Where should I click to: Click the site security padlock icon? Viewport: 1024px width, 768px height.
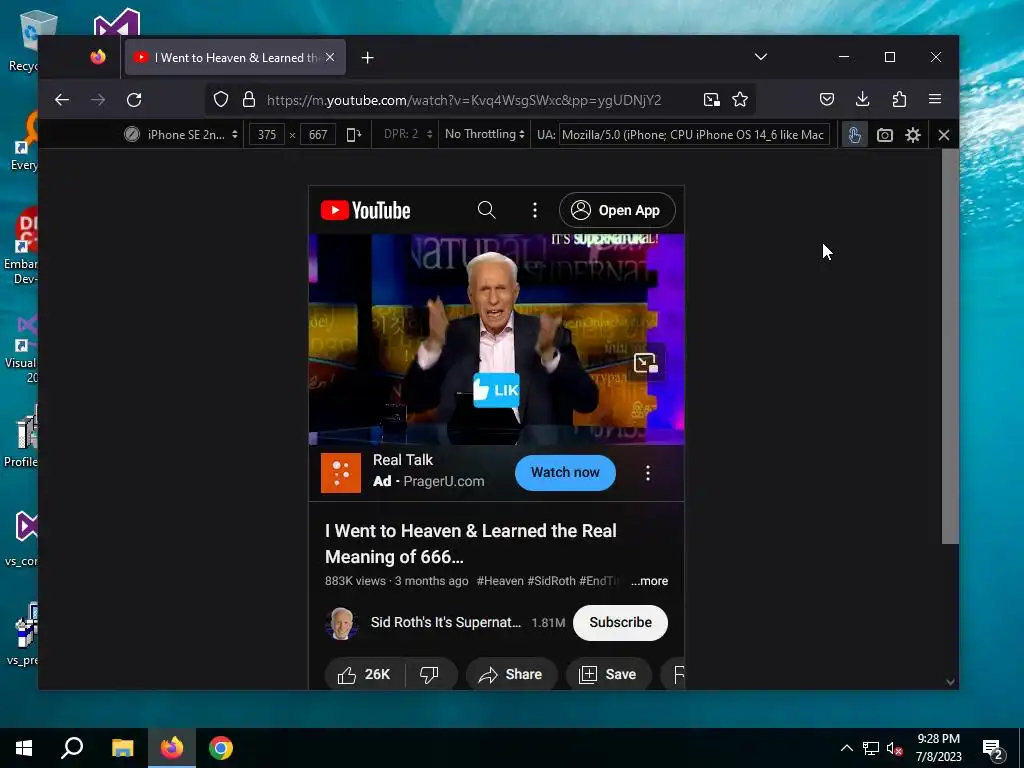249,99
